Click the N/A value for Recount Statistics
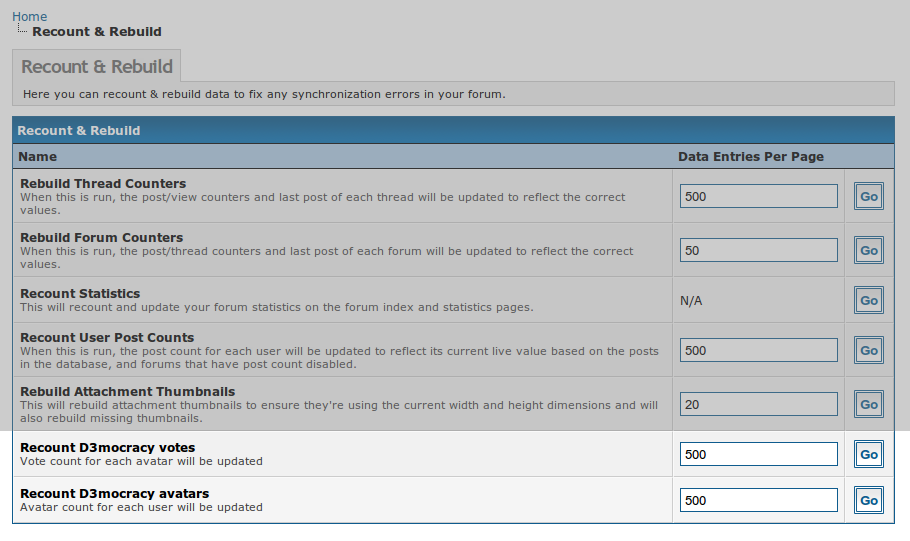 tap(691, 300)
